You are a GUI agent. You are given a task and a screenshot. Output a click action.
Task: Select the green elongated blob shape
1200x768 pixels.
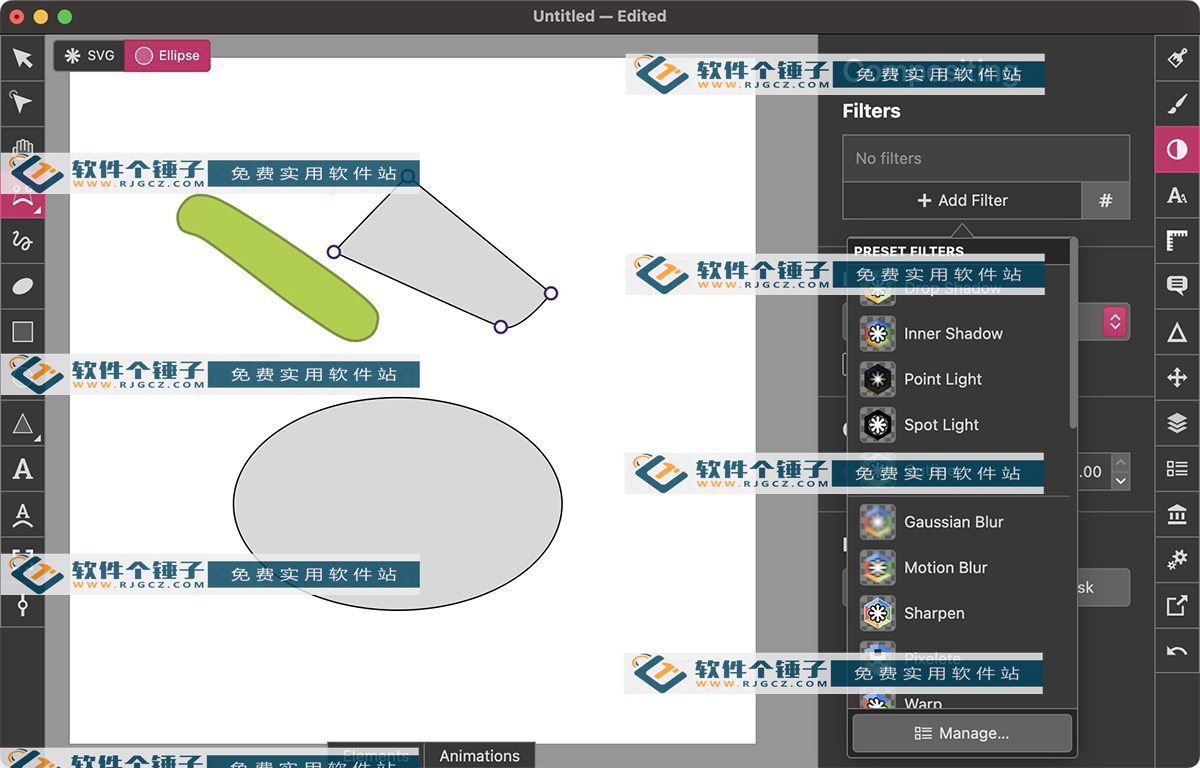pyautogui.click(x=277, y=268)
